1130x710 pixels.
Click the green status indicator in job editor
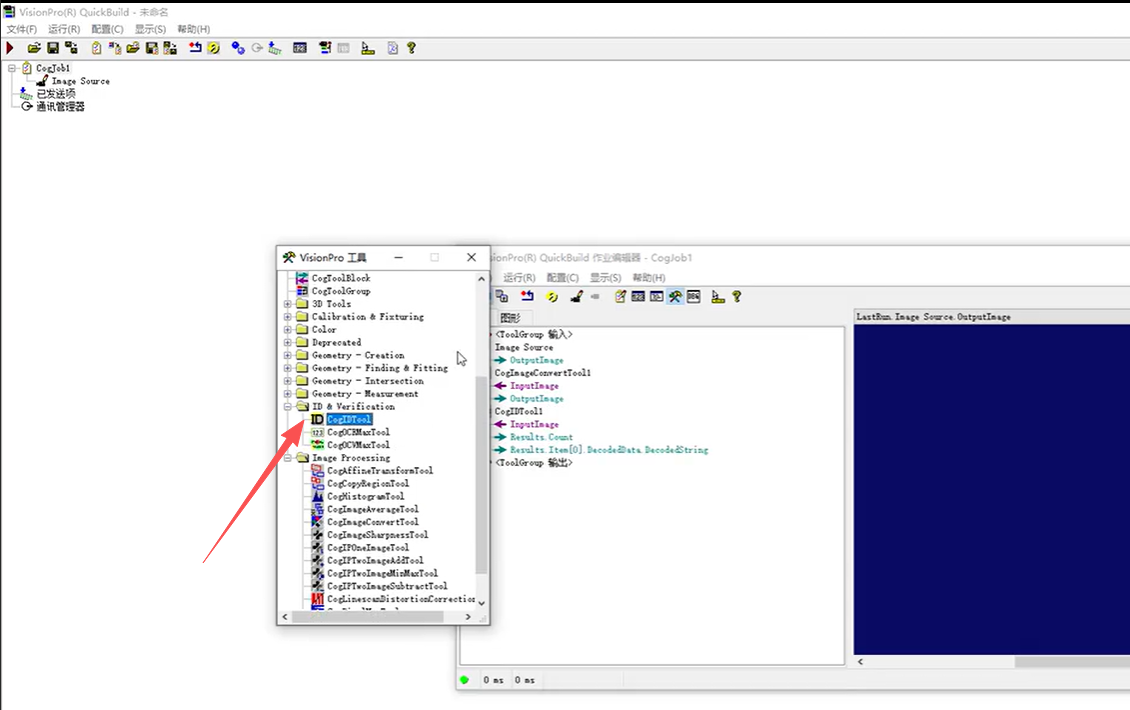click(x=464, y=680)
